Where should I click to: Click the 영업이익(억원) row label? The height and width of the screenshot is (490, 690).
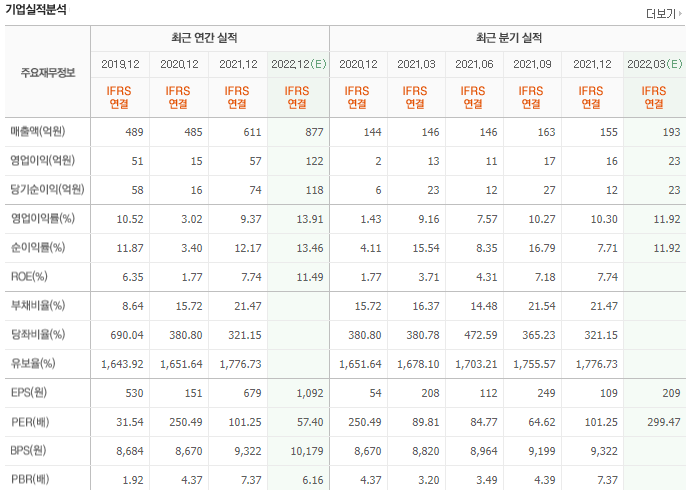tap(43, 161)
